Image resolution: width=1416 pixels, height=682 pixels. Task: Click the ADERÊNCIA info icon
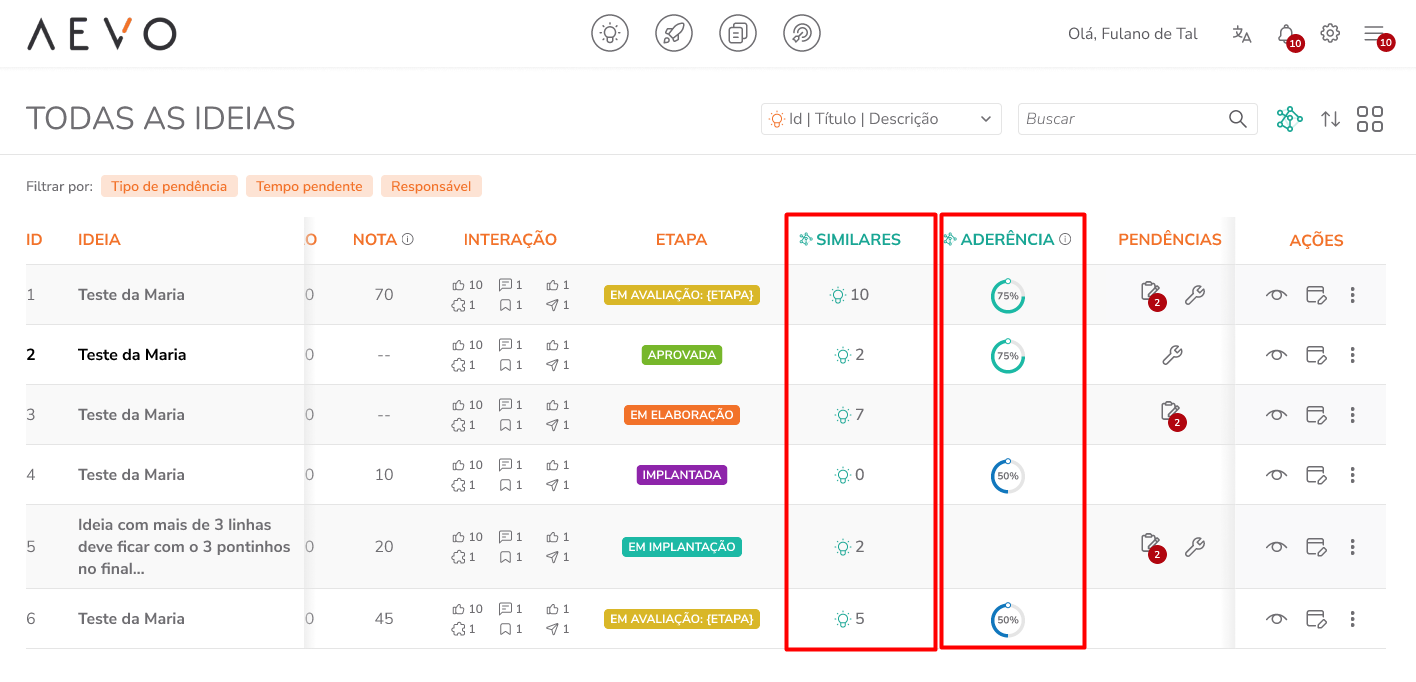1065,239
